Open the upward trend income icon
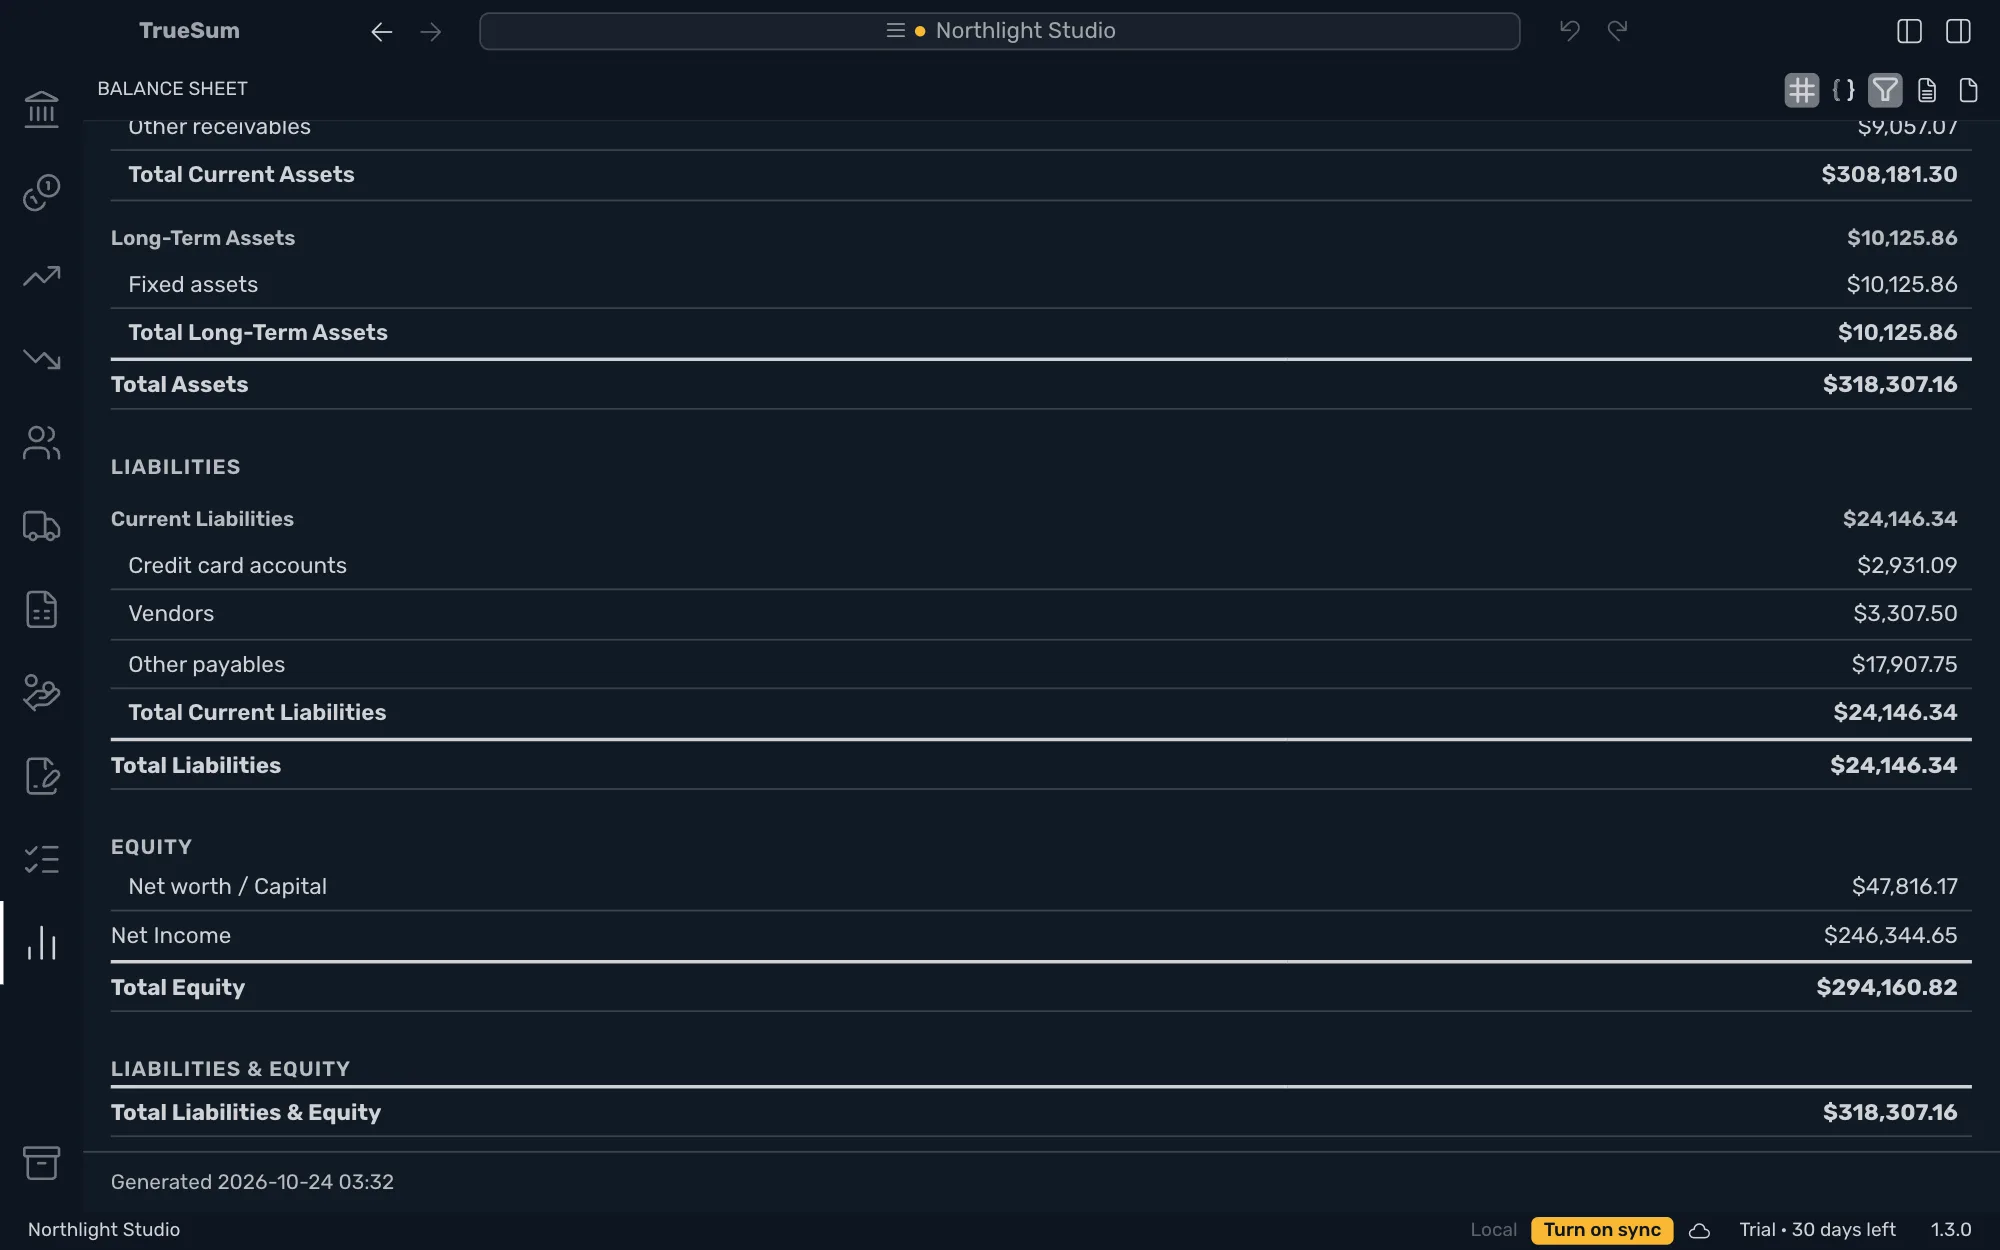This screenshot has height=1250, width=2000. coord(41,276)
